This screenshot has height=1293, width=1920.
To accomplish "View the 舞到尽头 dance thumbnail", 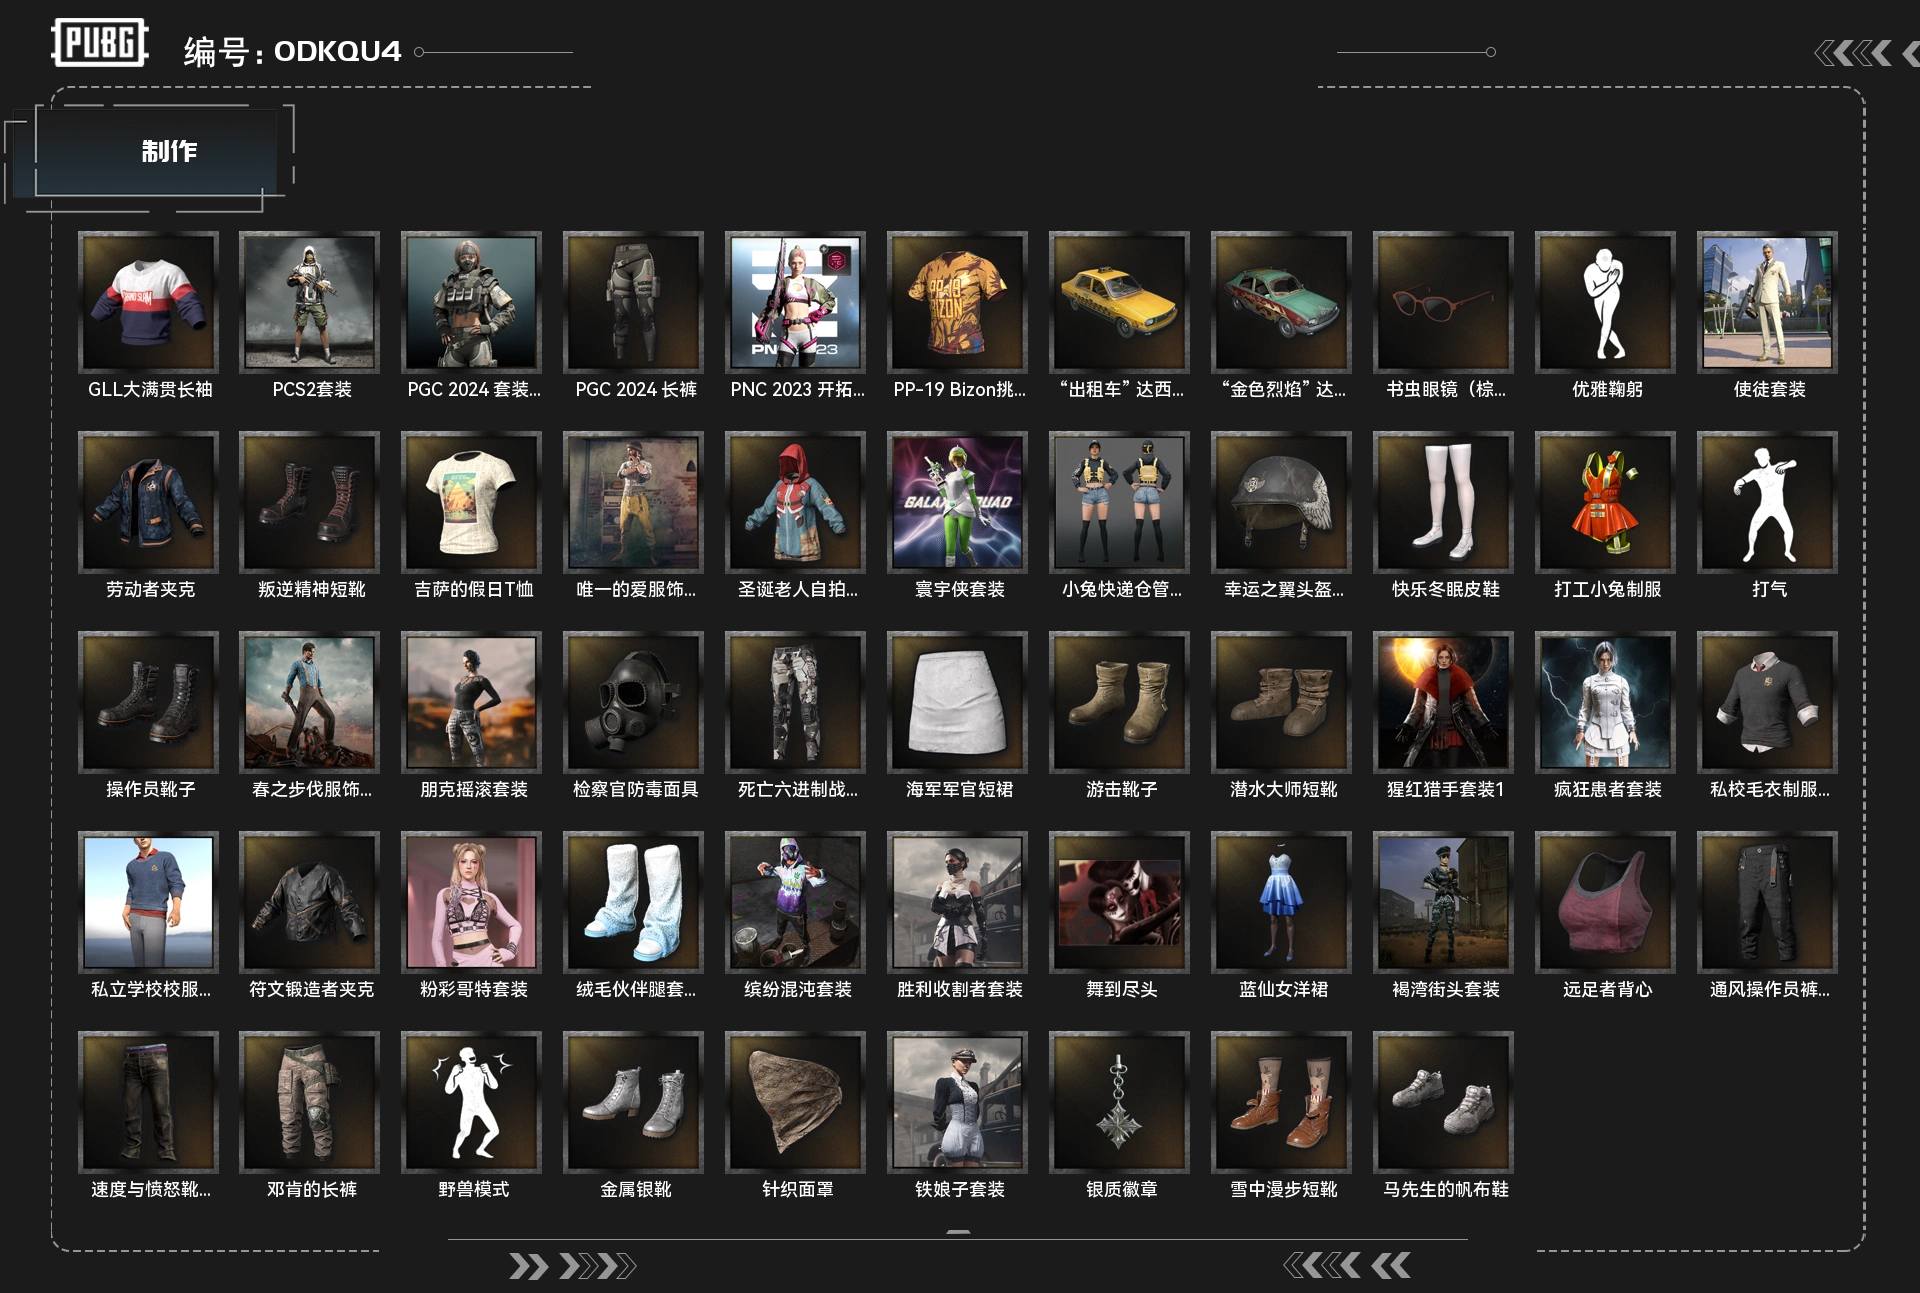I will click(x=1120, y=902).
